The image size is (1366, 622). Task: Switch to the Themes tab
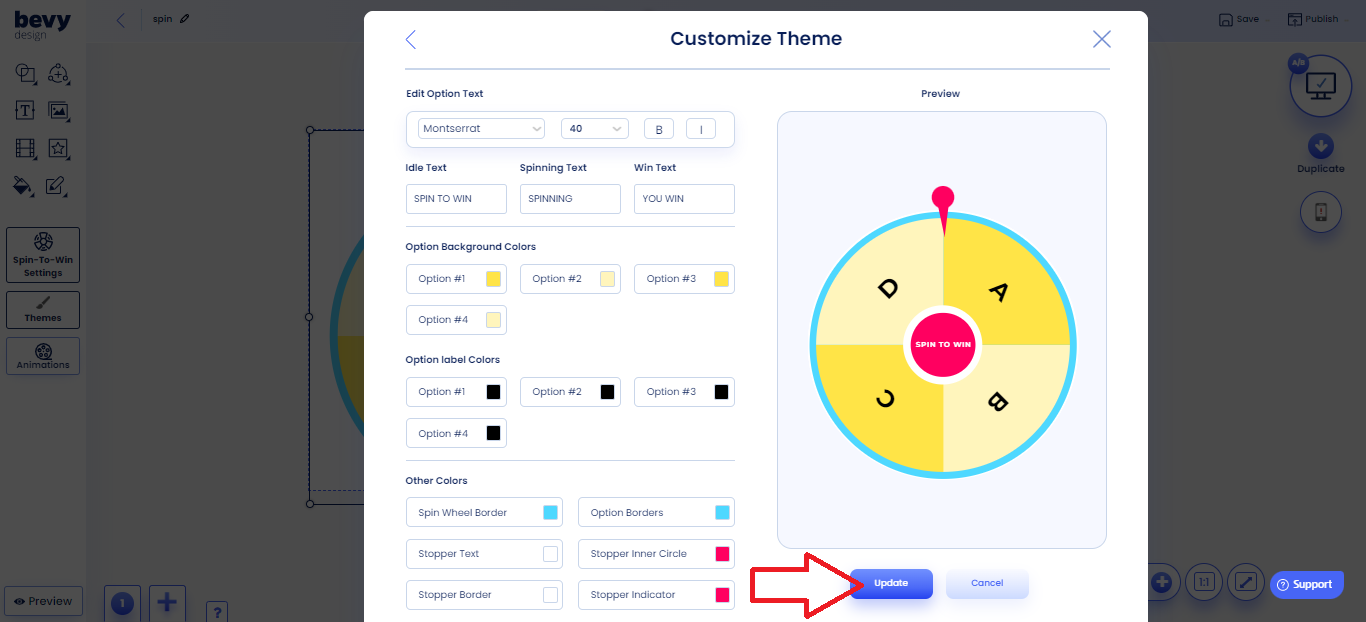43,309
